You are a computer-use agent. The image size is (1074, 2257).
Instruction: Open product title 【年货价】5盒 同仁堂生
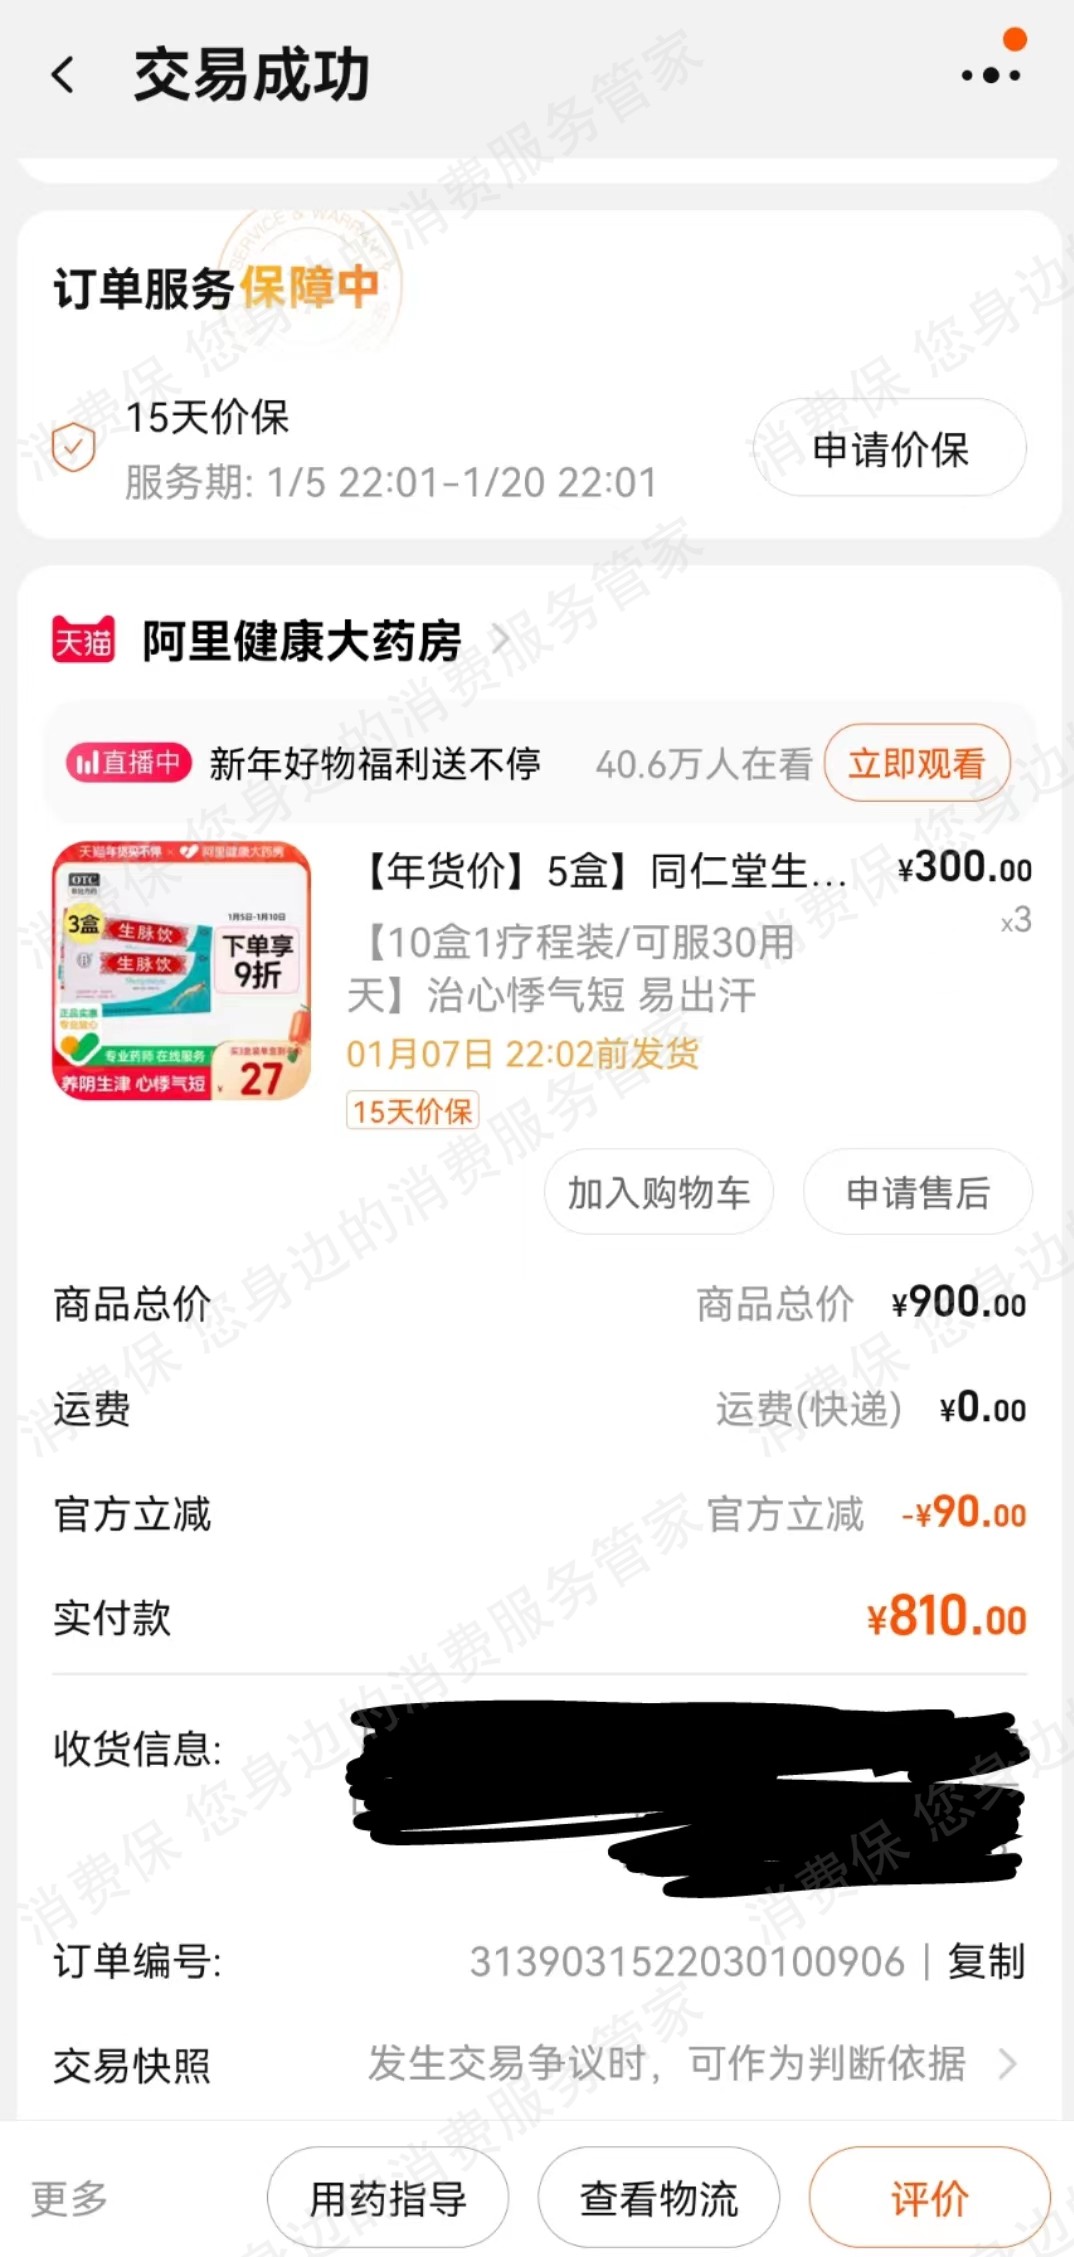click(x=602, y=871)
